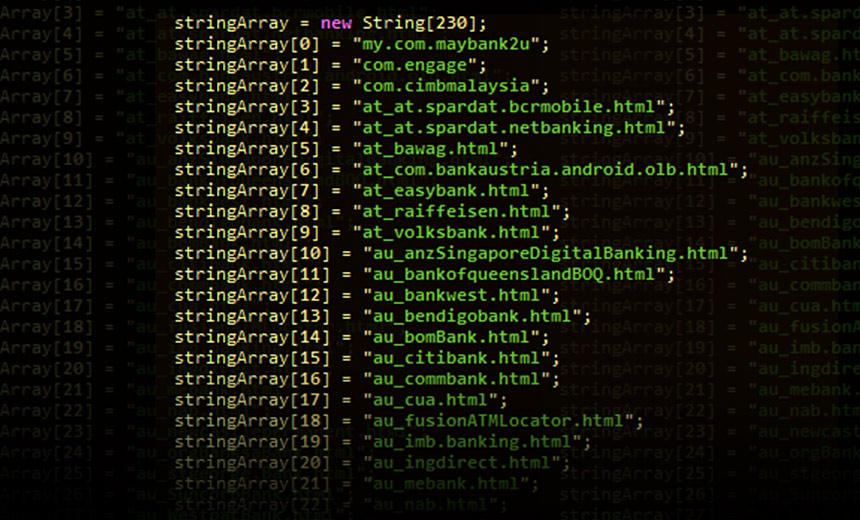The width and height of the screenshot is (860, 520).
Task: Click the "String[230]" array declaration text
Action: point(419,23)
